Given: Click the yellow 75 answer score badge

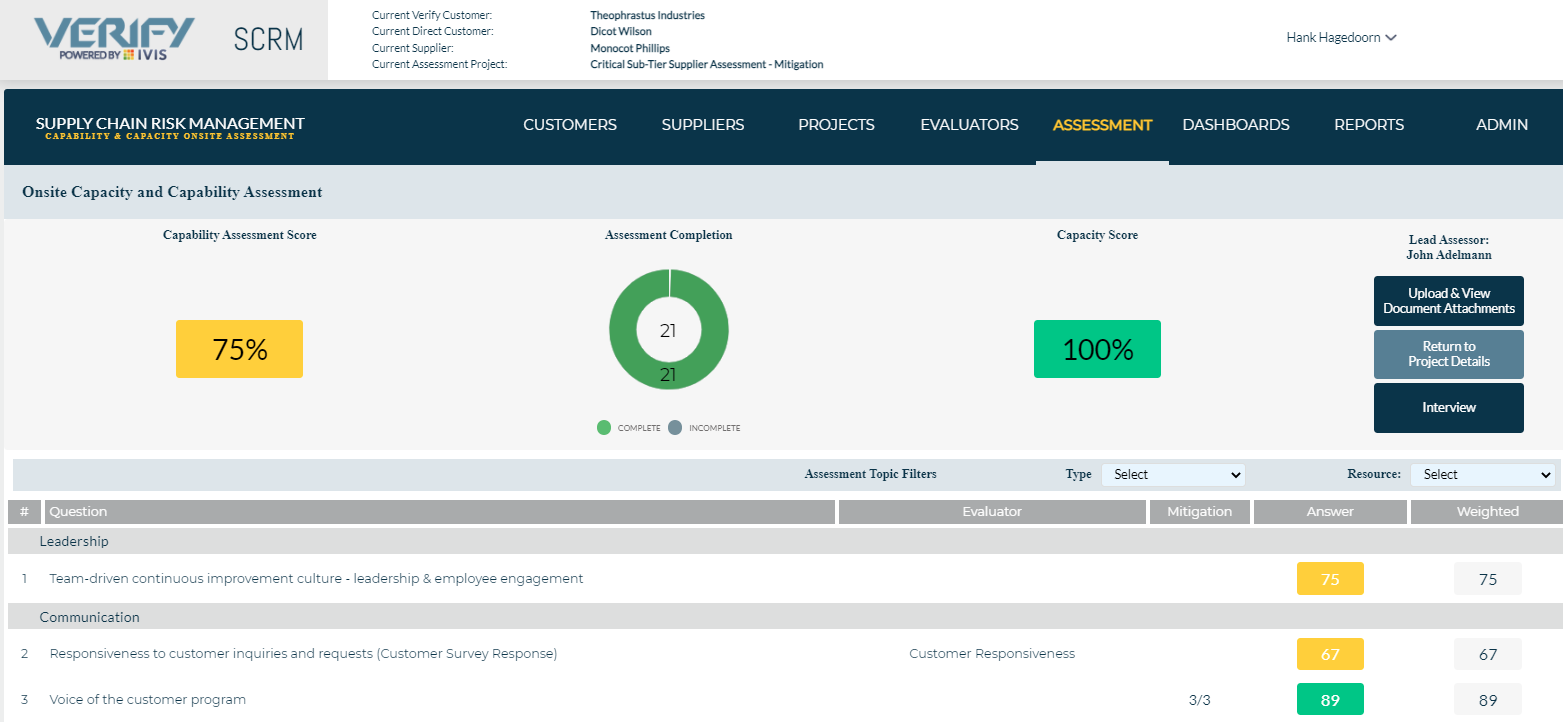Looking at the screenshot, I should pos(1330,578).
